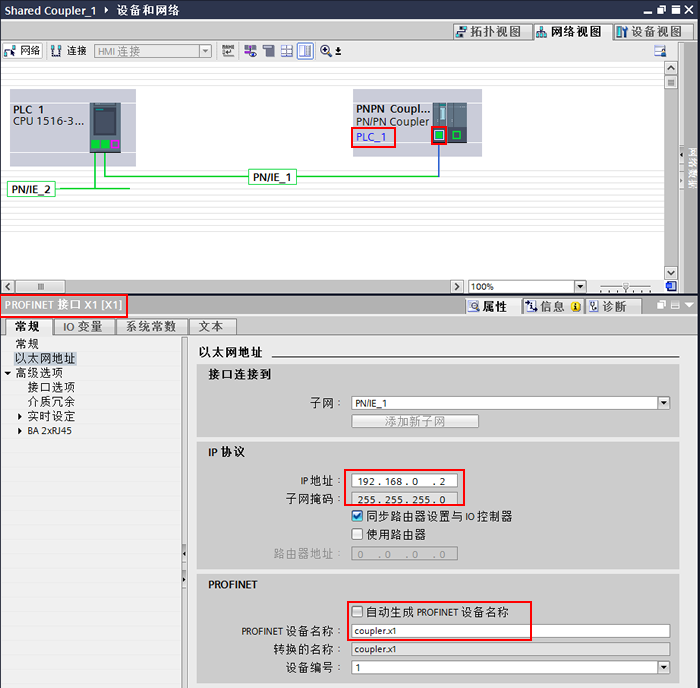Viewport: 700px width, 688px height.
Task: Click the 子网掩码 subnet mask field
Action: click(404, 499)
